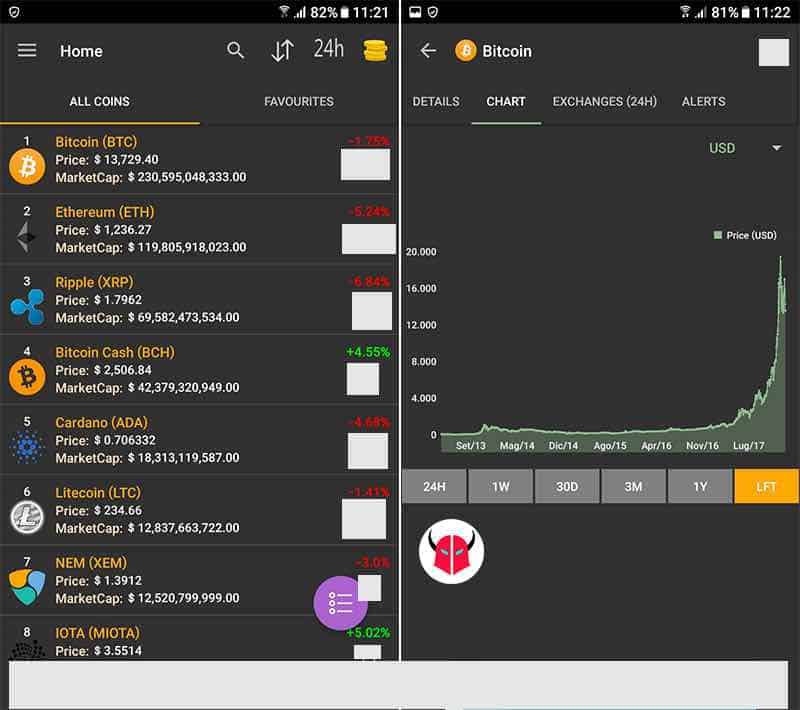Image resolution: width=800 pixels, height=710 pixels.
Task: Tap the Ripple blue logo
Action: tap(28, 307)
